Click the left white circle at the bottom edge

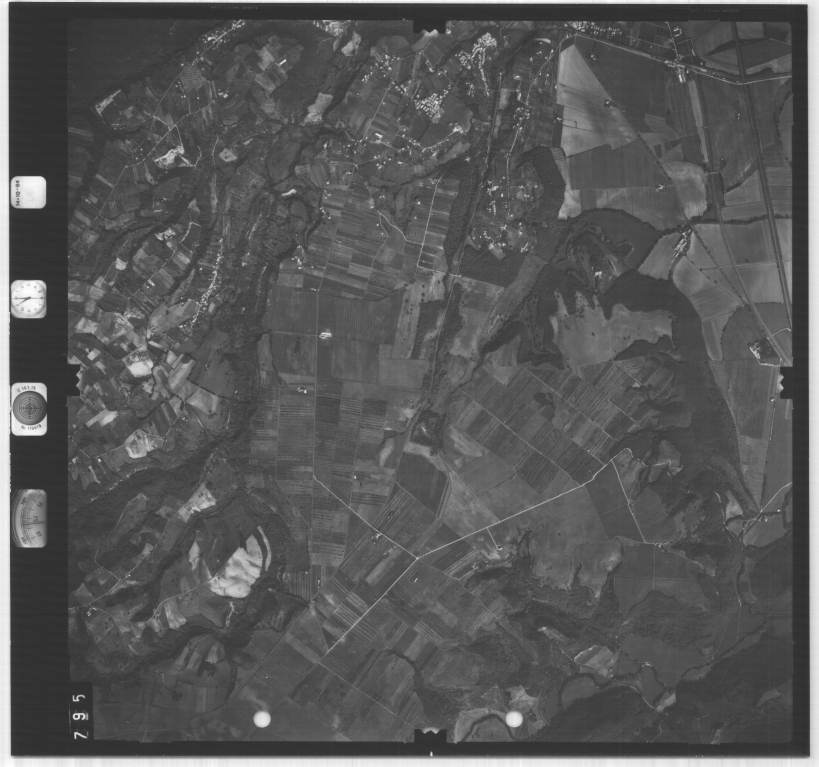262,719
